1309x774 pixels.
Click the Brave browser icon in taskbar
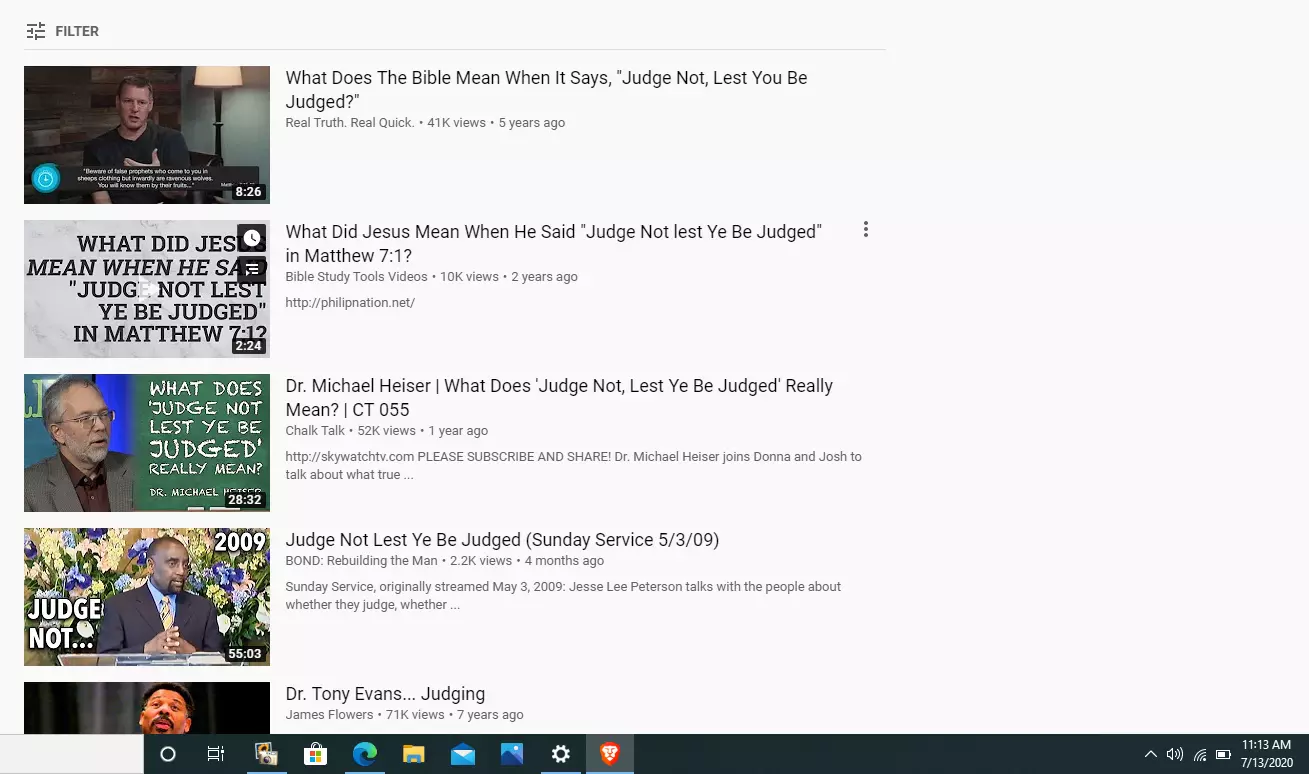[x=609, y=754]
